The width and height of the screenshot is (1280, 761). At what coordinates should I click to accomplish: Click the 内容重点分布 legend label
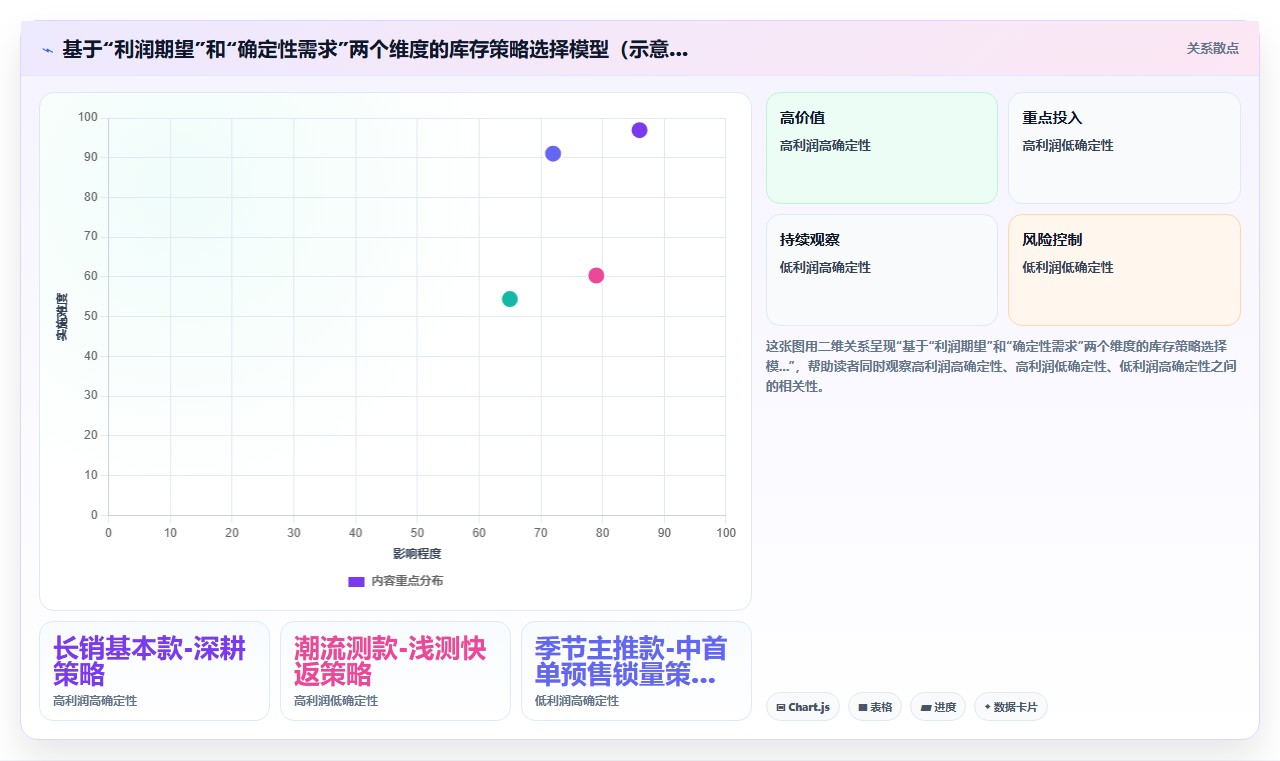(x=407, y=581)
